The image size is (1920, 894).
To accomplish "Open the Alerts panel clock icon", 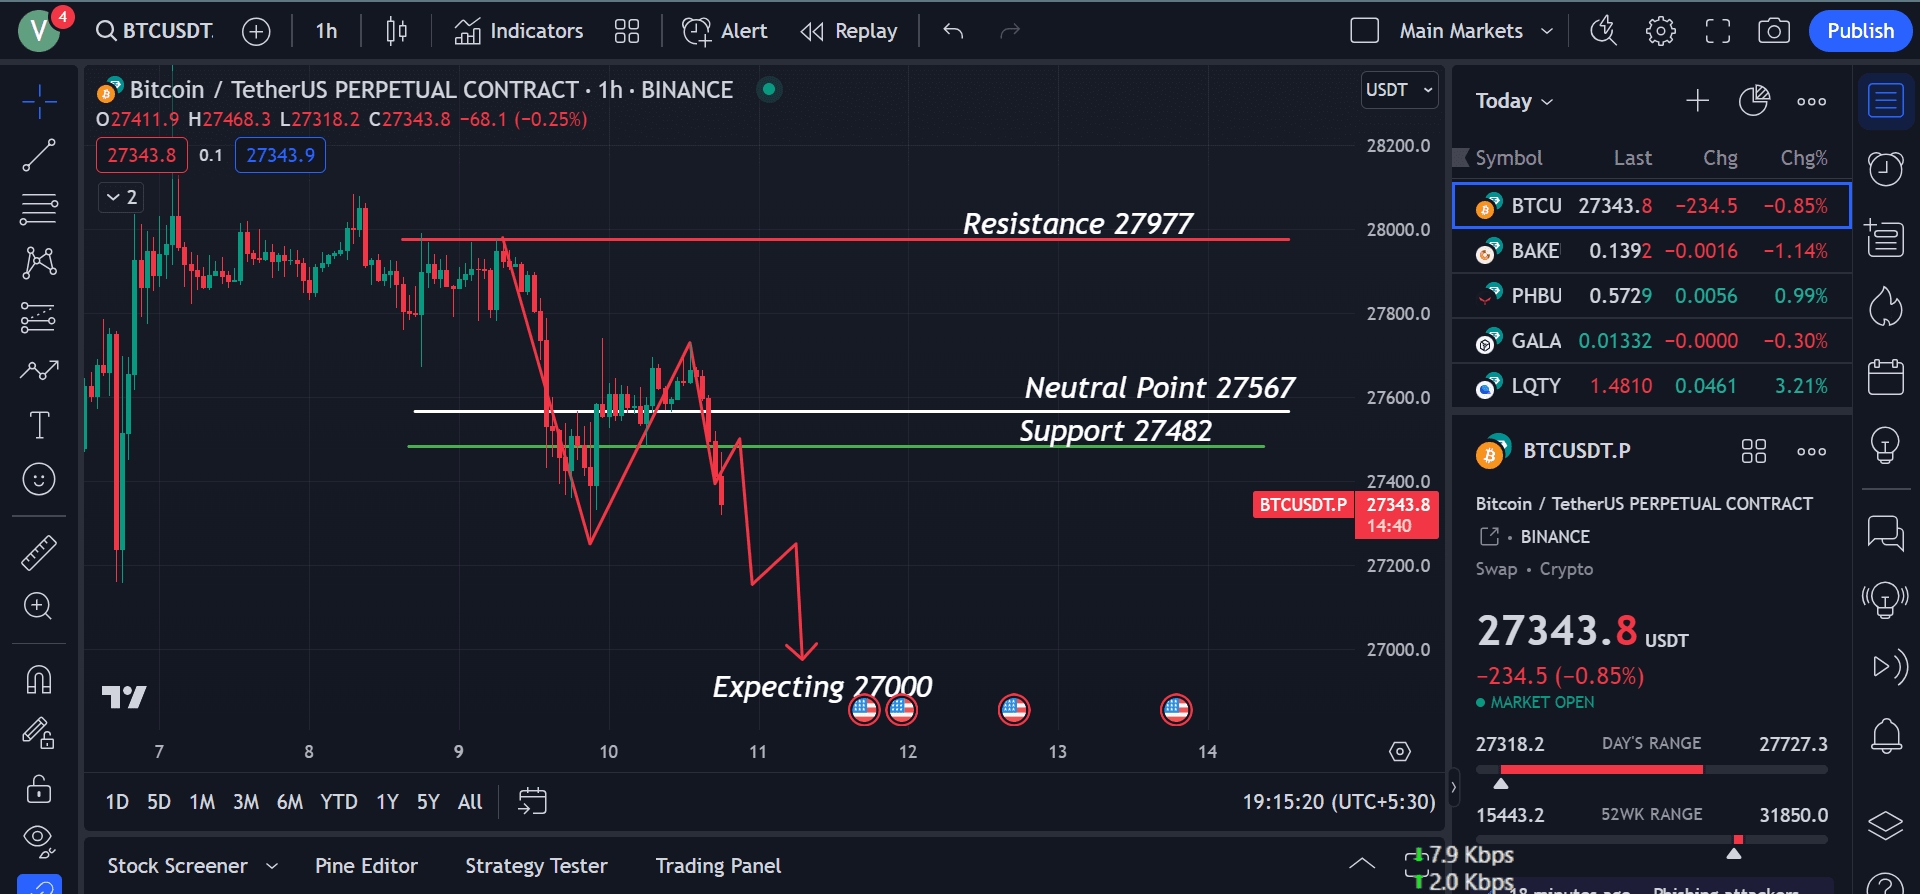I will [x=1885, y=168].
